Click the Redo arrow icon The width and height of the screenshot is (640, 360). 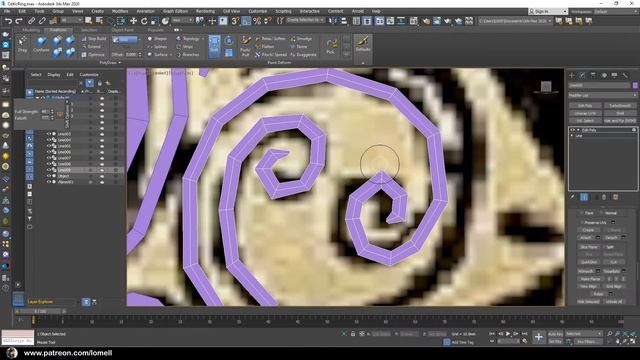pyautogui.click(x=19, y=21)
